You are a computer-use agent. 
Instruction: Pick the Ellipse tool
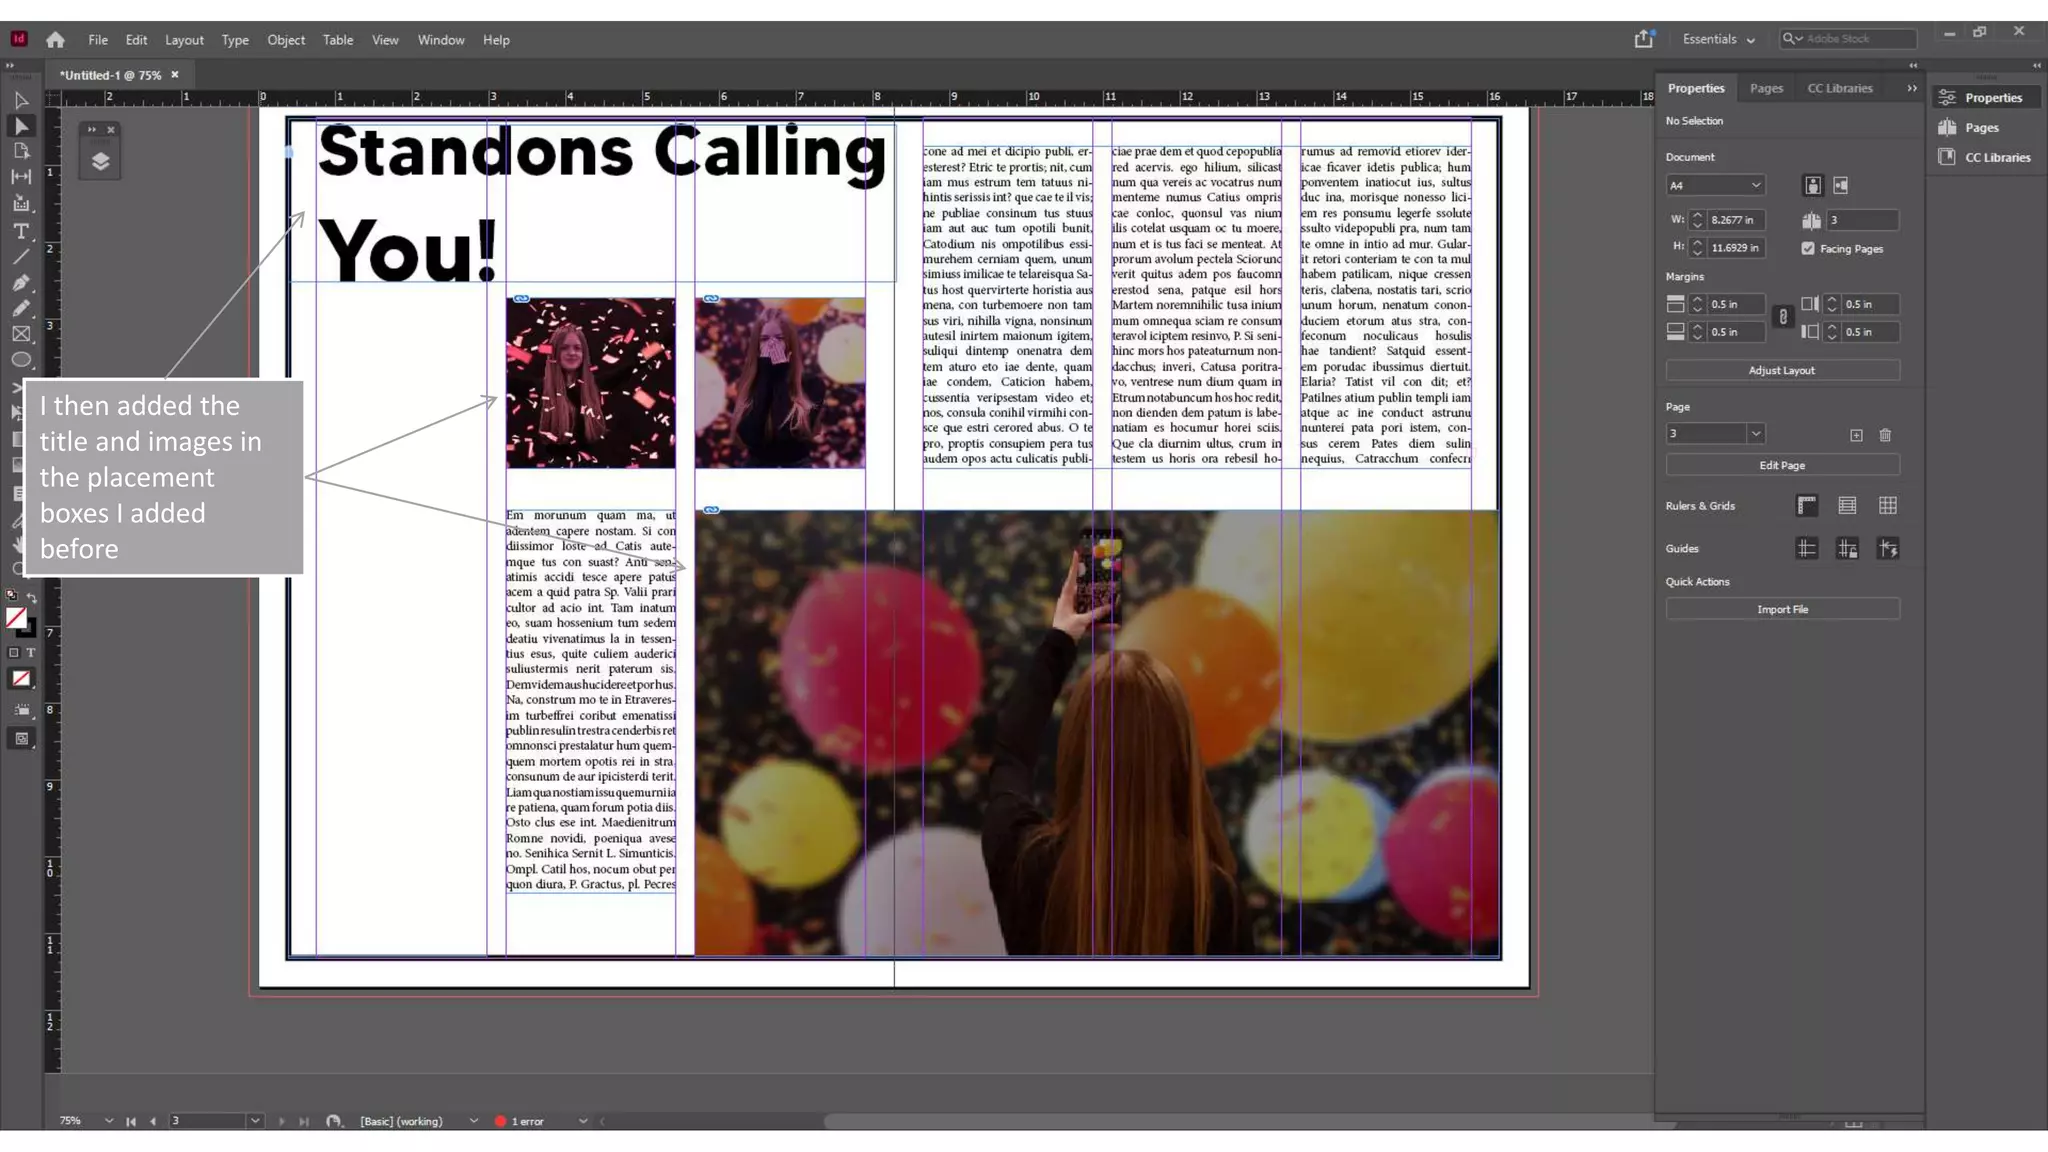21,360
